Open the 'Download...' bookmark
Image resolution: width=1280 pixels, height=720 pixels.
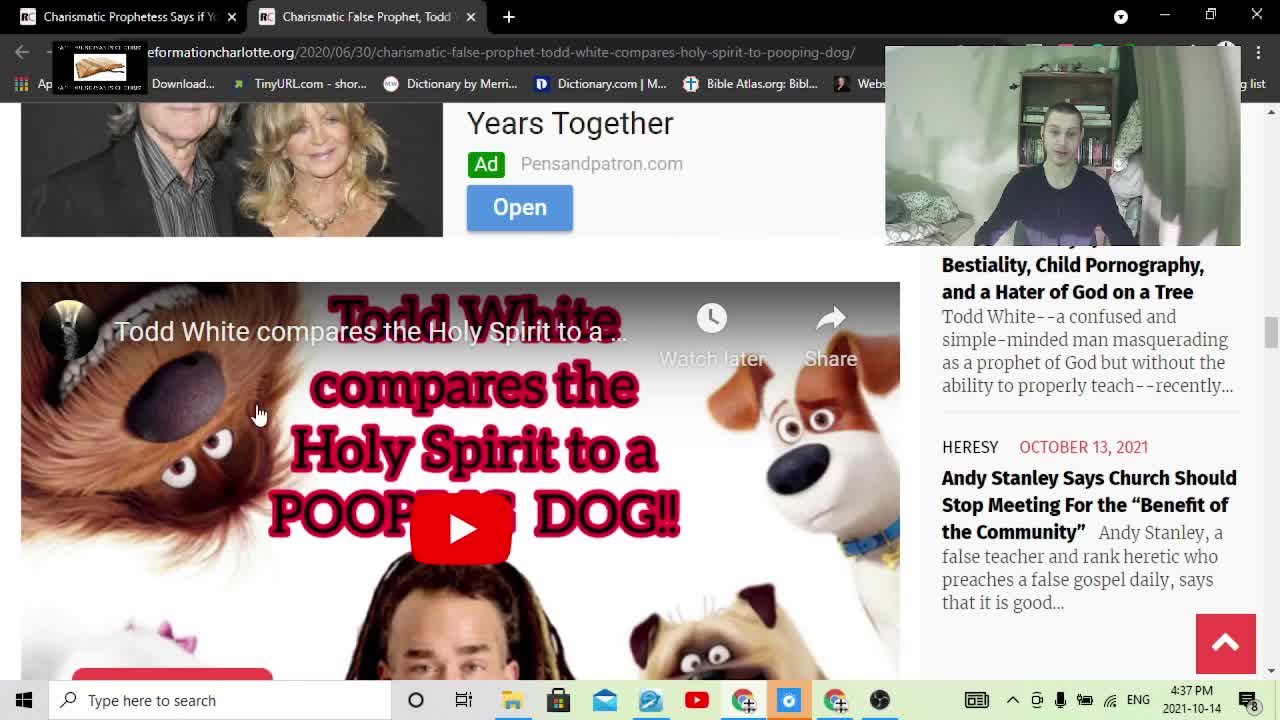coord(183,84)
